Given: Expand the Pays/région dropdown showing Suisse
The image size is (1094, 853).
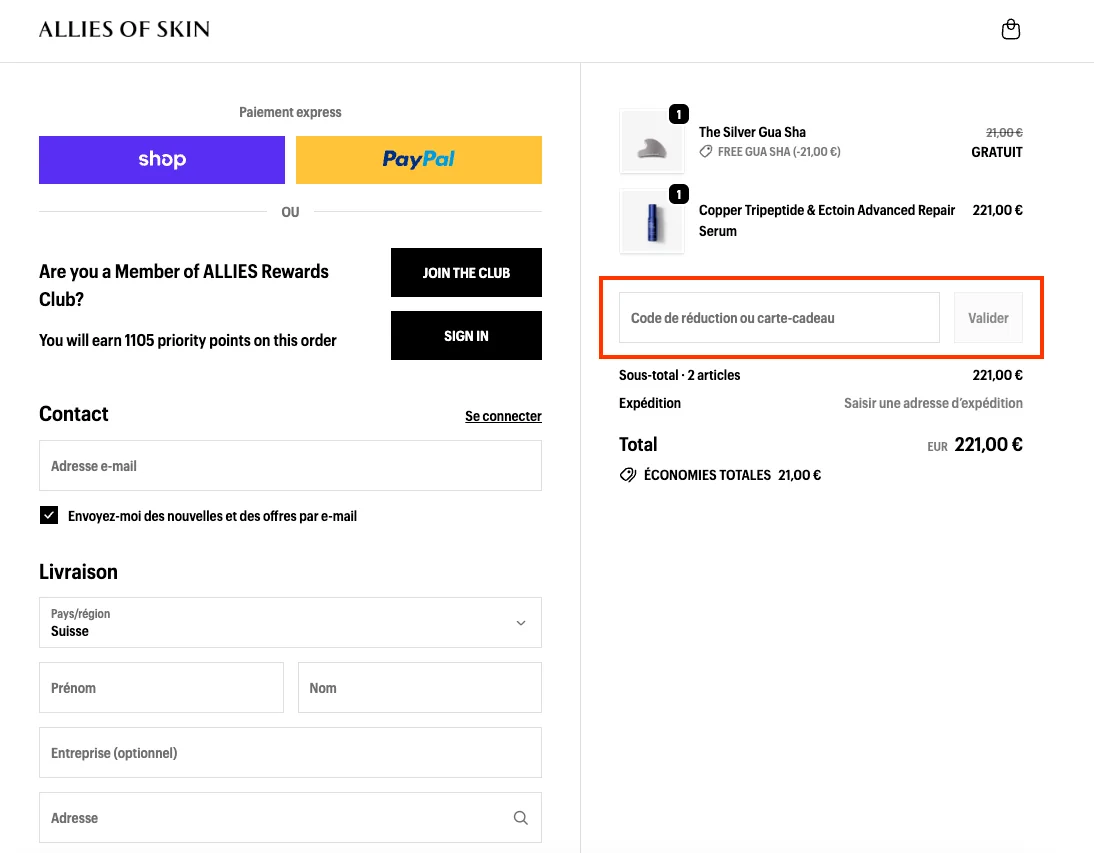Looking at the screenshot, I should pyautogui.click(x=290, y=622).
